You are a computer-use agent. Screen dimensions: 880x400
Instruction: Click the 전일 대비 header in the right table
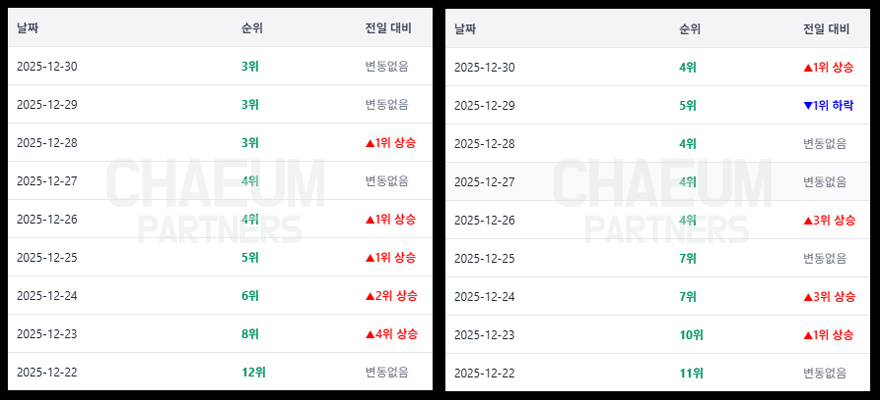pos(828,29)
